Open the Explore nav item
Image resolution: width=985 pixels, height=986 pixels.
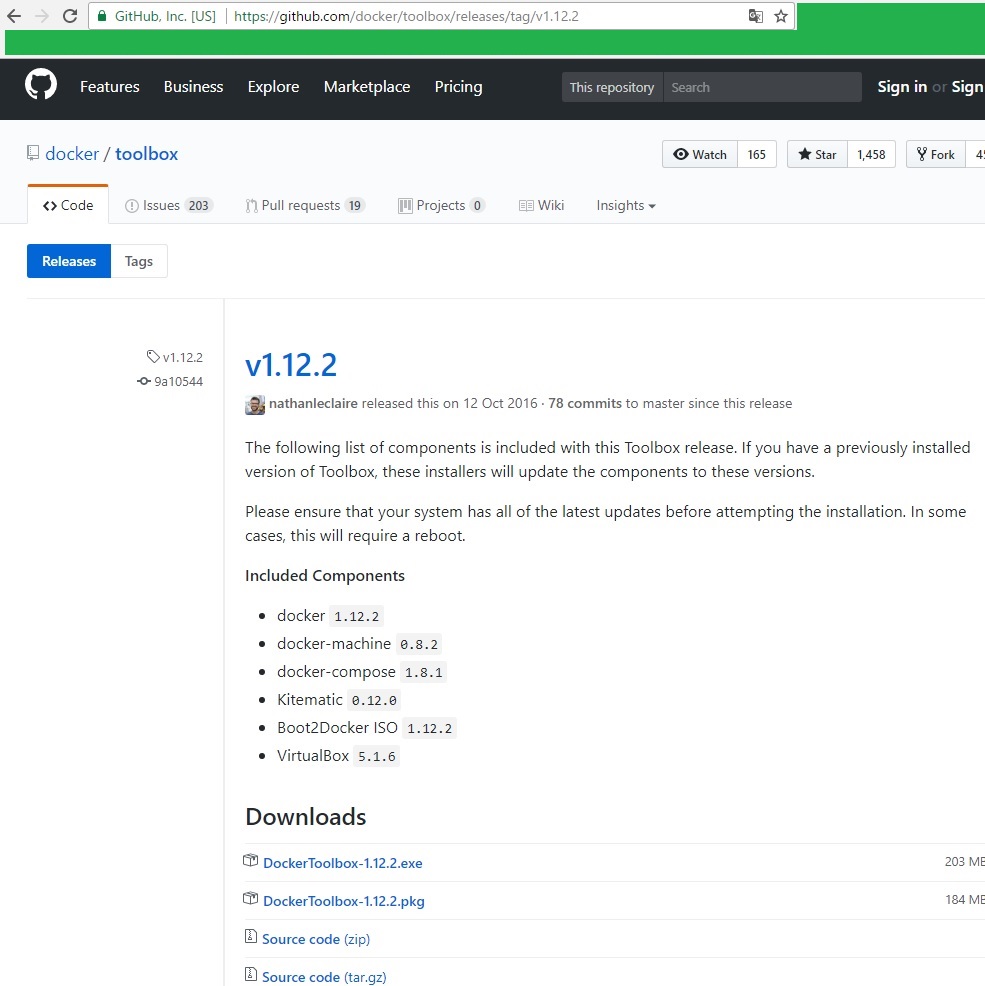(x=273, y=87)
